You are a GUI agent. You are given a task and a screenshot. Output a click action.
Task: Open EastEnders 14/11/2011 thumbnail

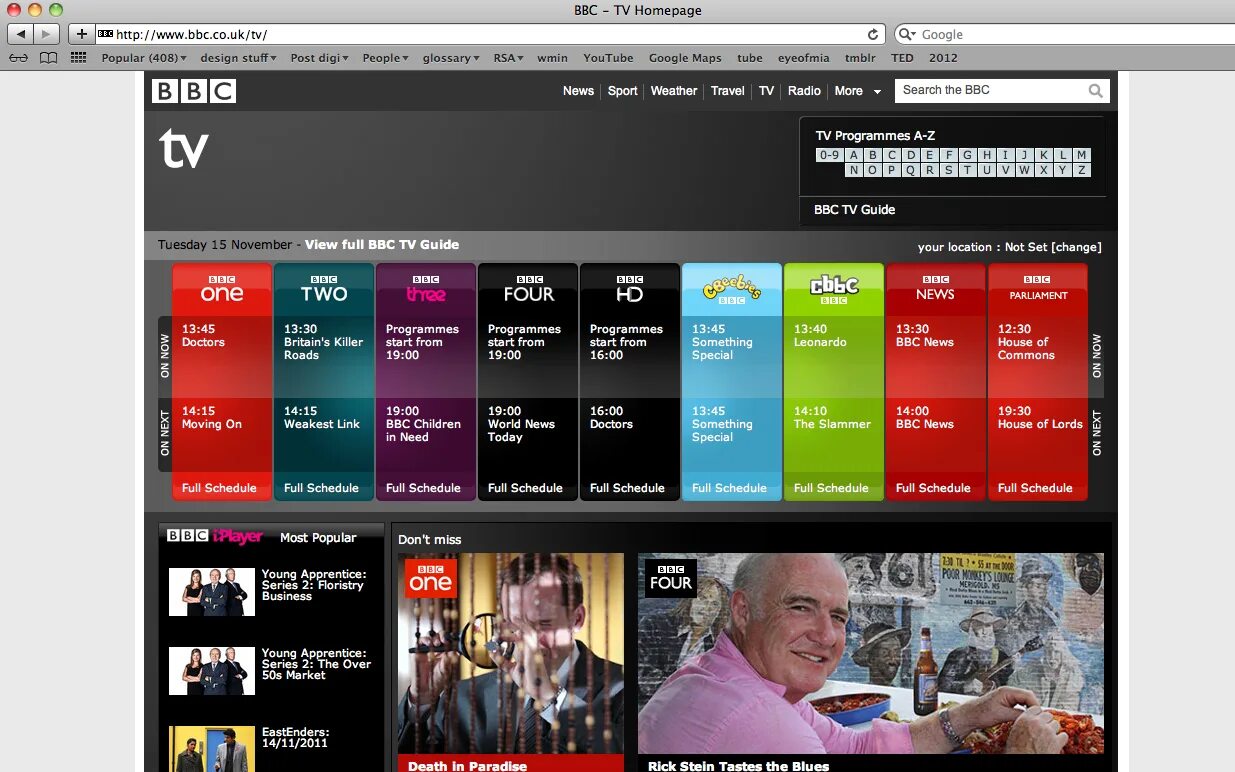pos(212,749)
